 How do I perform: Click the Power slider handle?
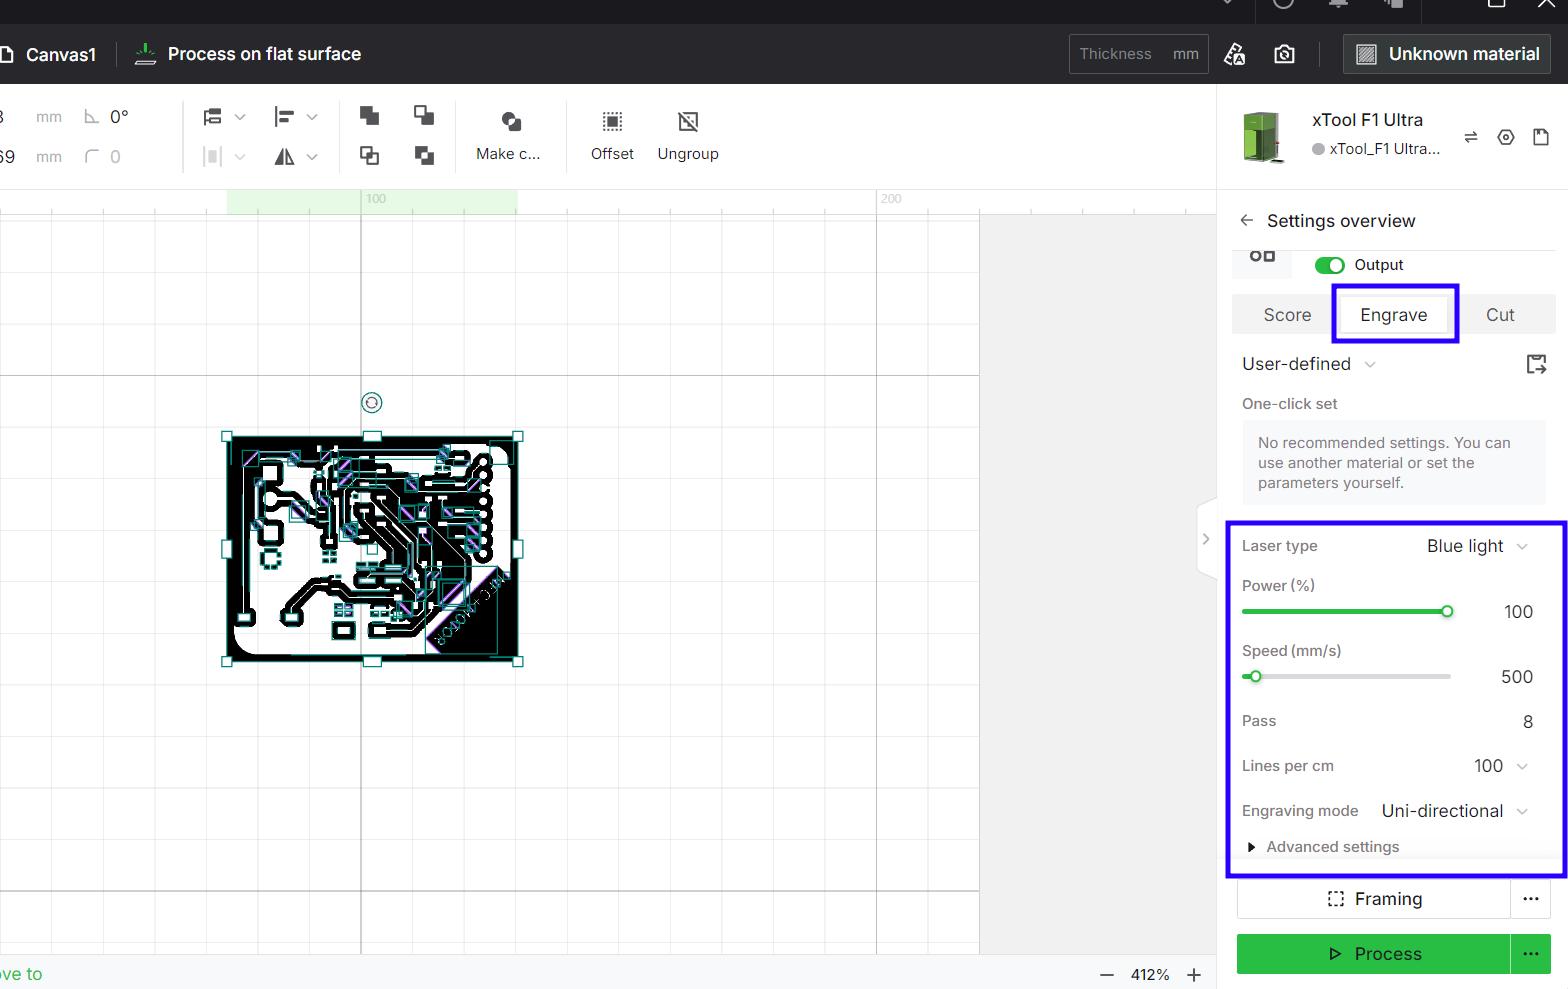1447,611
